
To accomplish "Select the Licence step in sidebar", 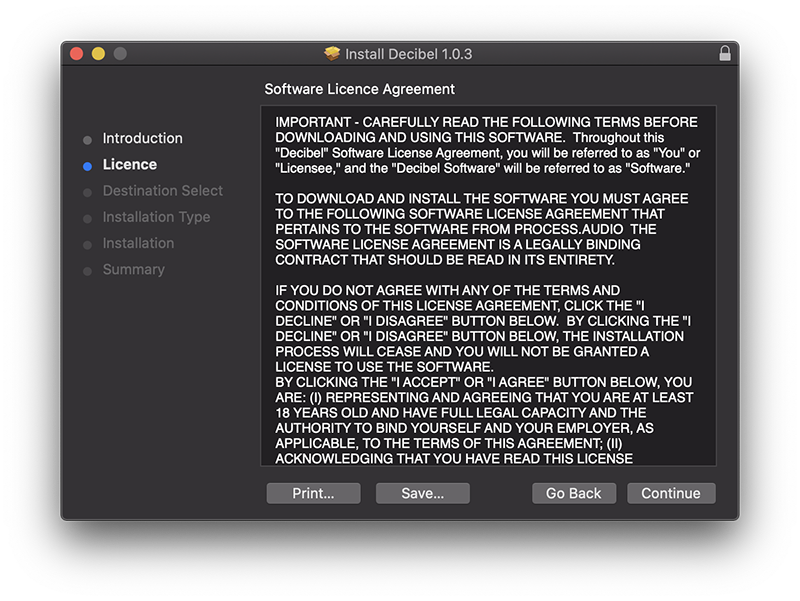I will pyautogui.click(x=130, y=164).
